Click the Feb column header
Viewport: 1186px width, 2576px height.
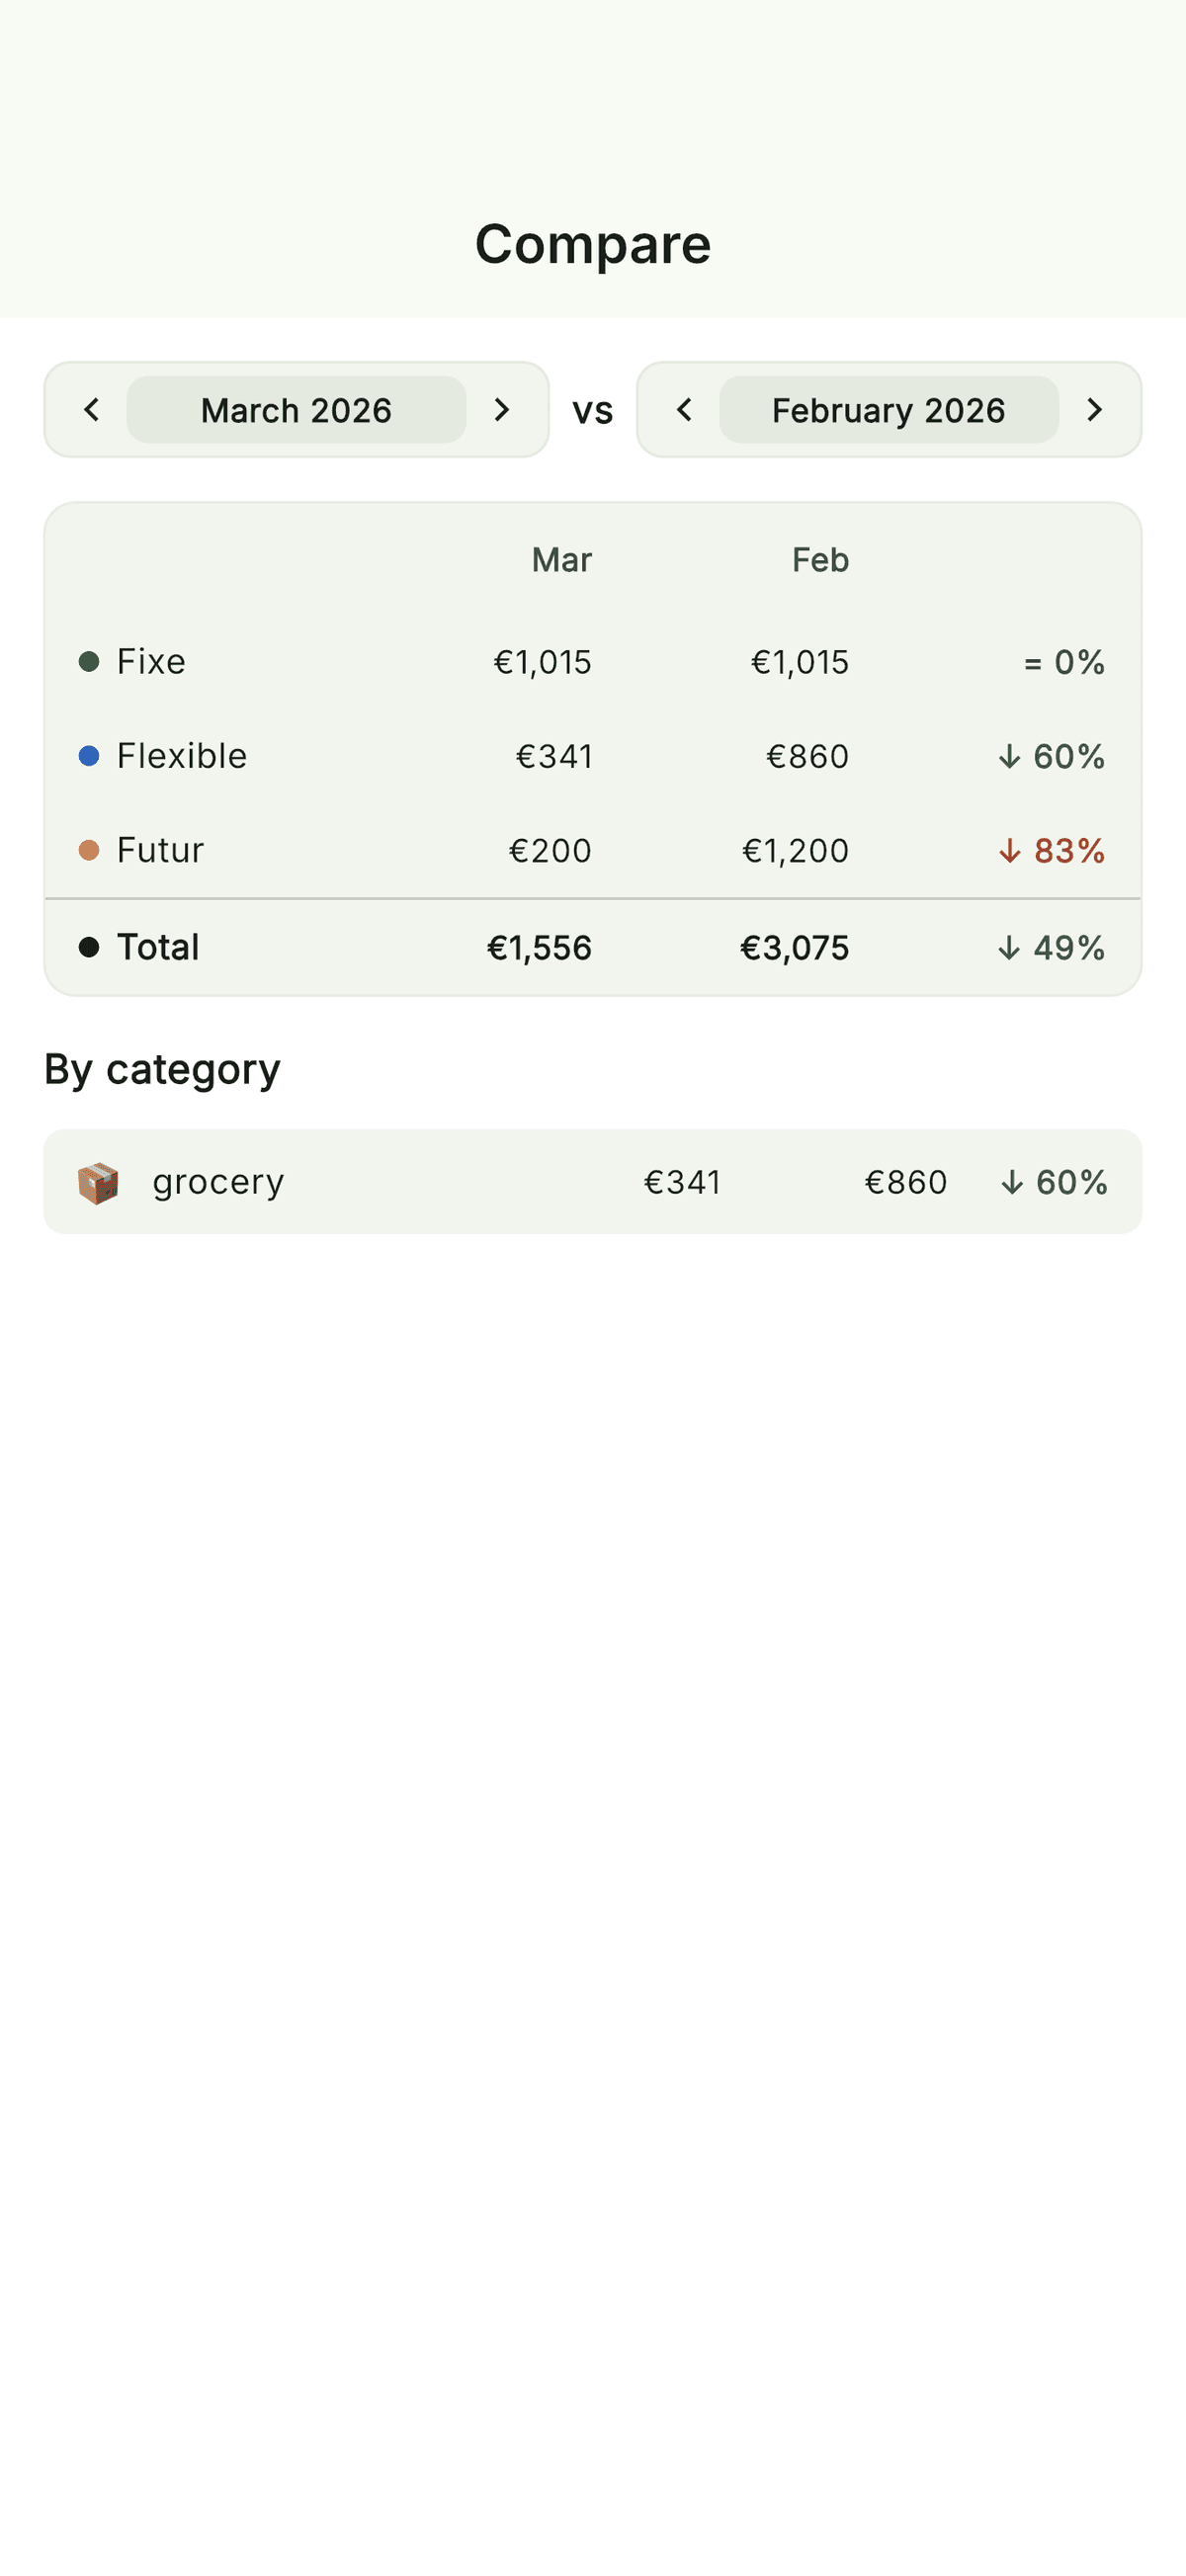820,560
